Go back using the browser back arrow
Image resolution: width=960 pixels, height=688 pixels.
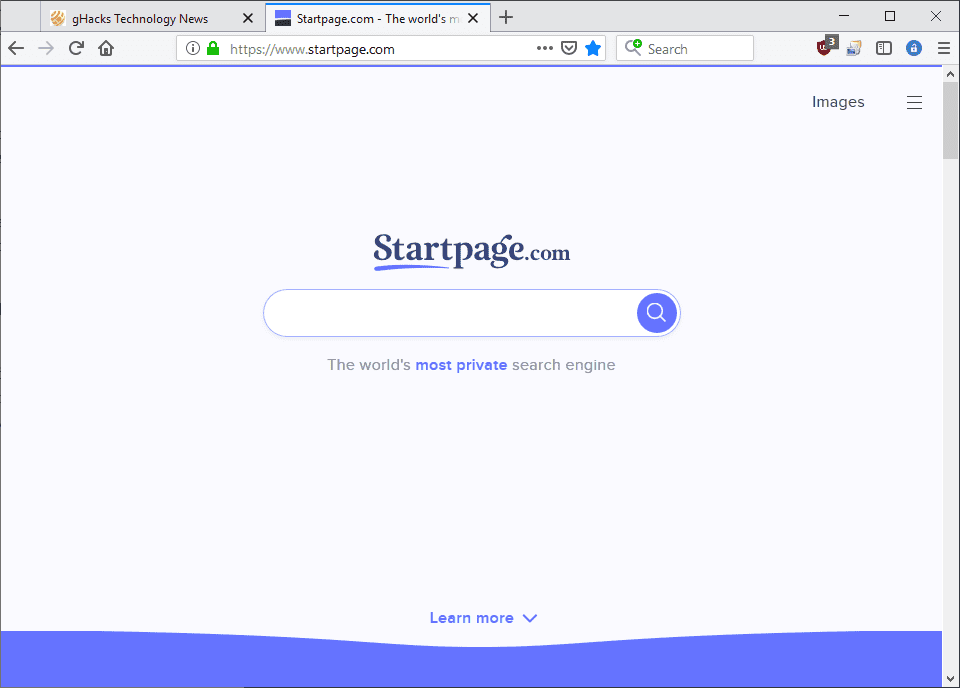coord(16,48)
